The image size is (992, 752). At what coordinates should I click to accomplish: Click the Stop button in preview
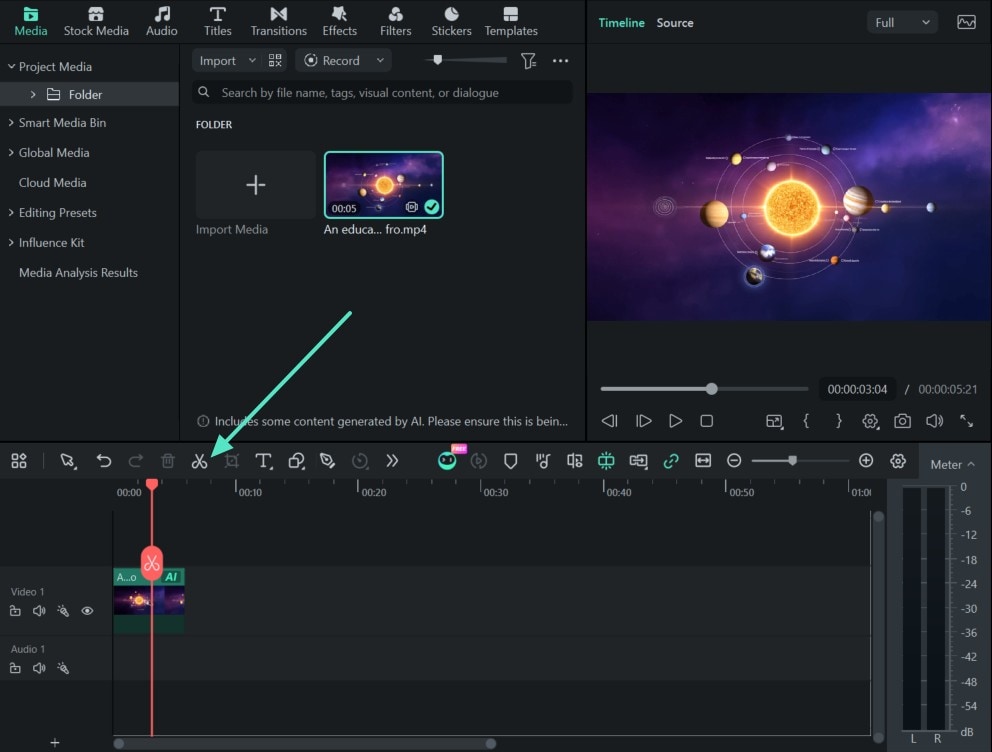(x=707, y=421)
